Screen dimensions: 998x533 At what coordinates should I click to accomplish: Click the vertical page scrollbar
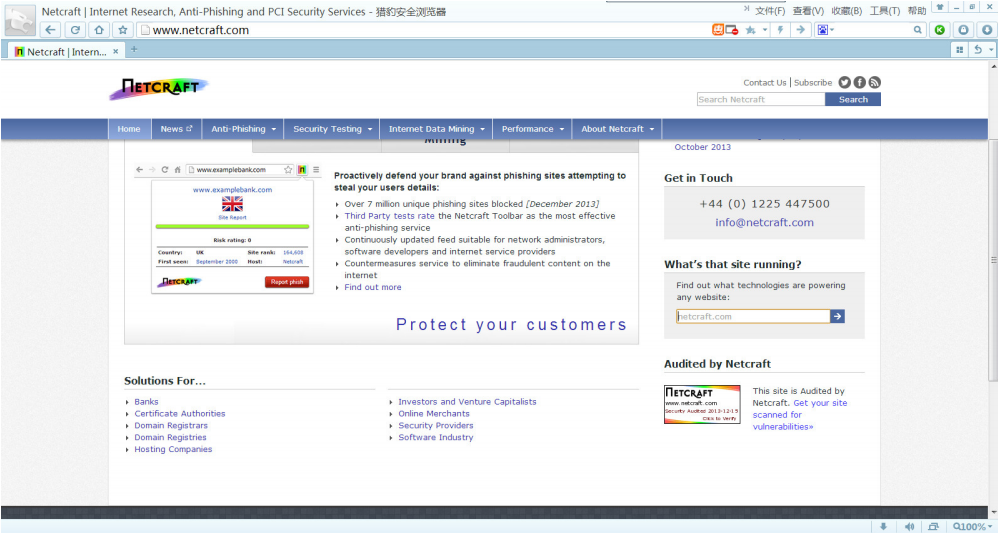993,258
